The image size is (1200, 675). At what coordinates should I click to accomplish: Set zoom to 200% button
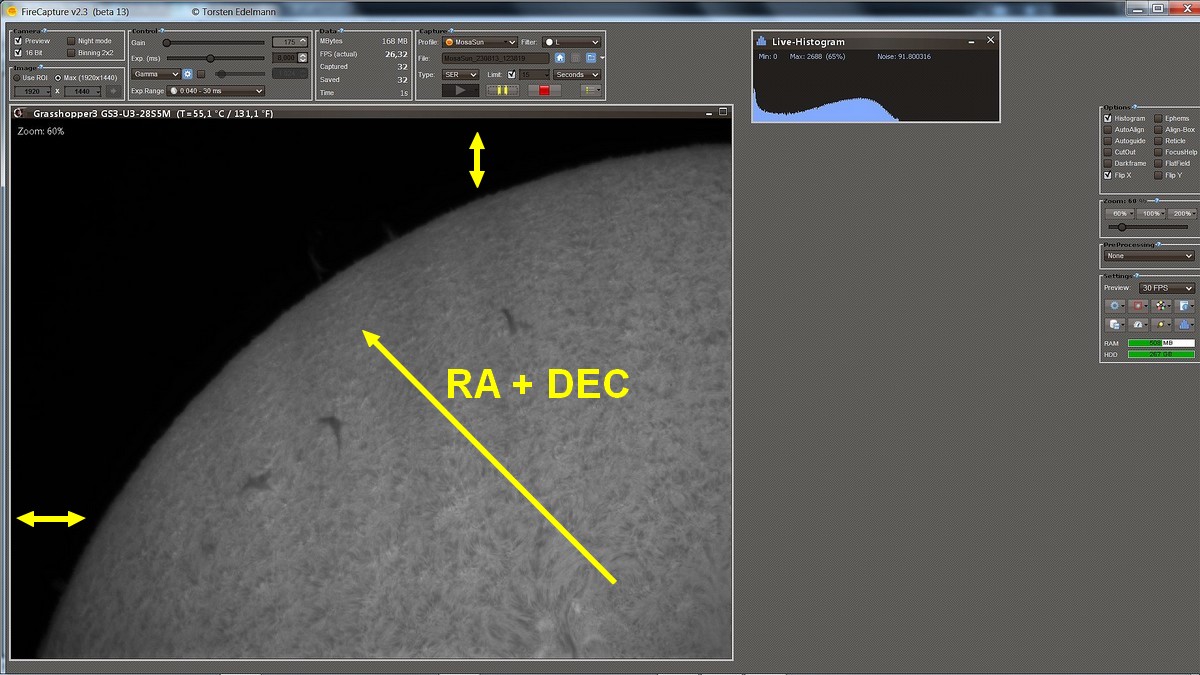[1182, 214]
